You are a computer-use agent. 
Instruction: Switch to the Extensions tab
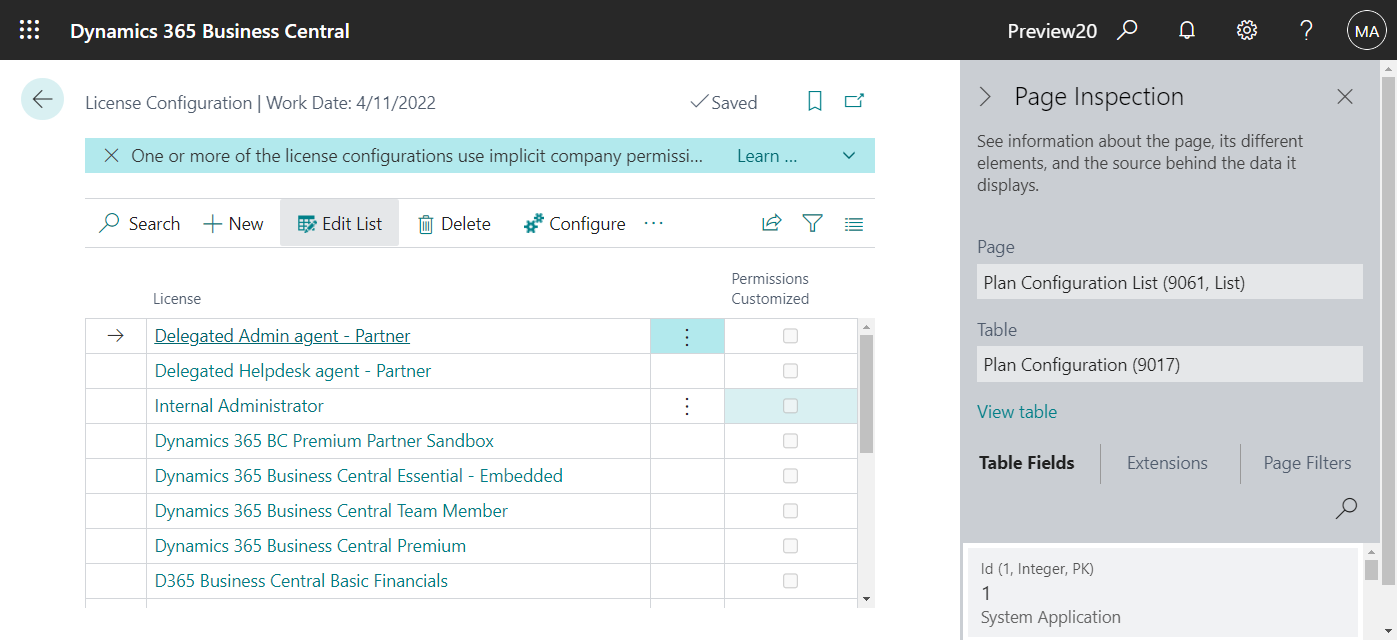[x=1167, y=462]
